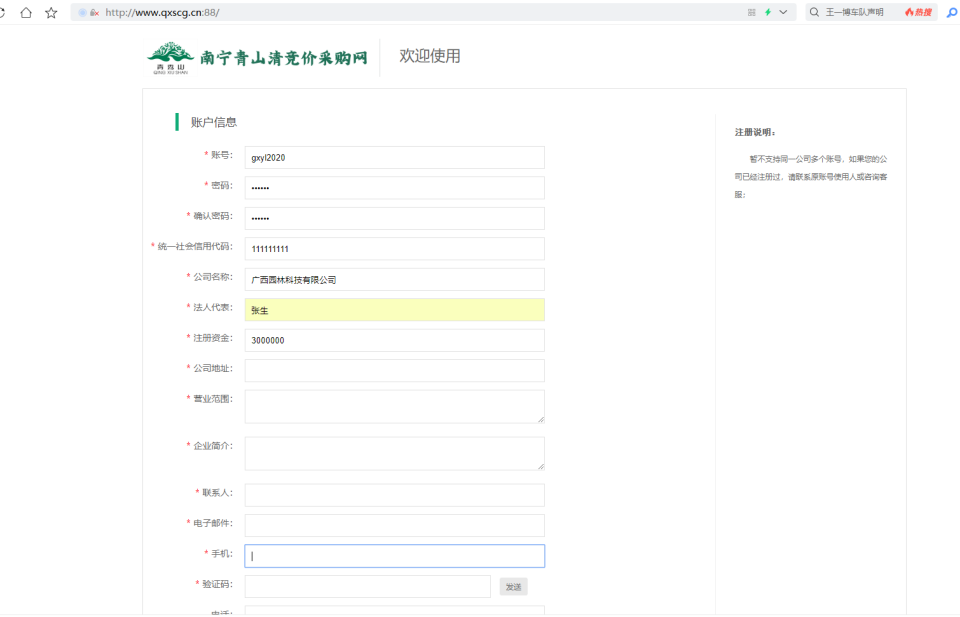Click the empty 公司地址 address field
Image resolution: width=960 pixels, height=617 pixels.
pyautogui.click(x=394, y=370)
